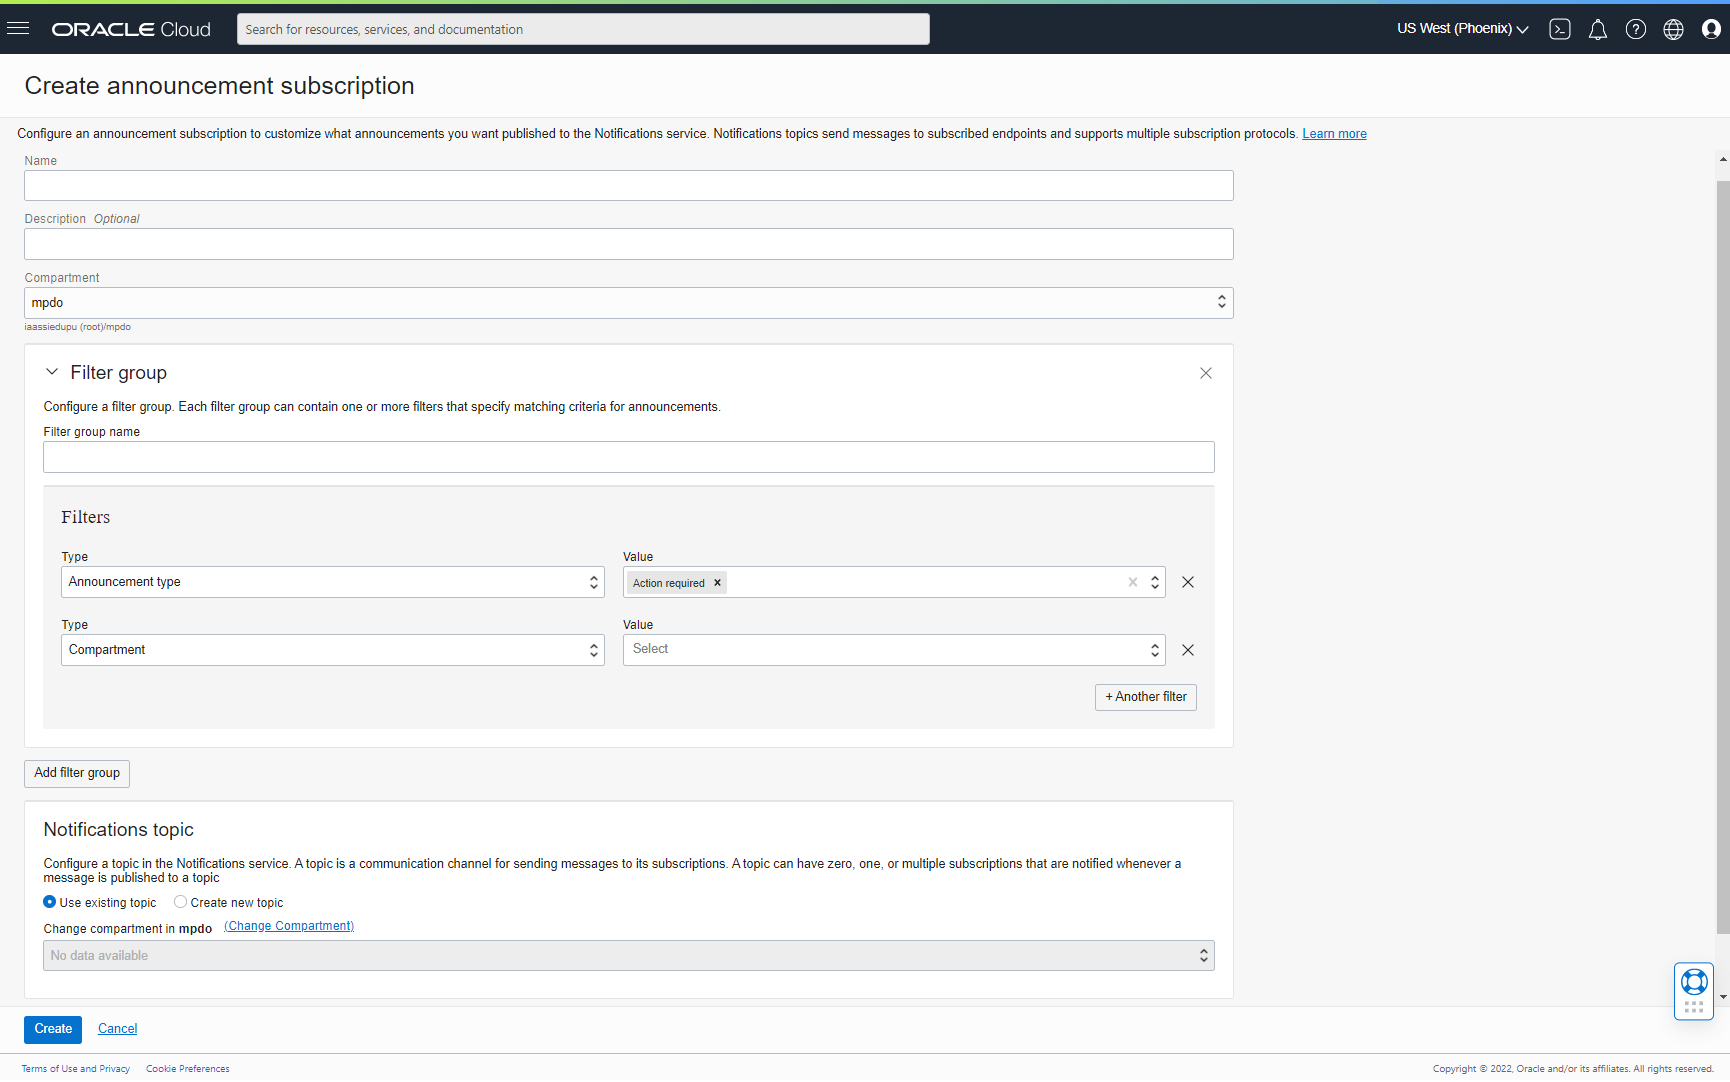Launch Cloud Shell from the top bar

click(1559, 29)
